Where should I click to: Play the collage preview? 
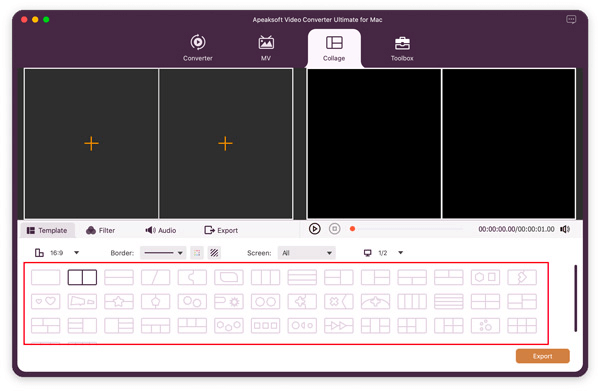pos(315,229)
